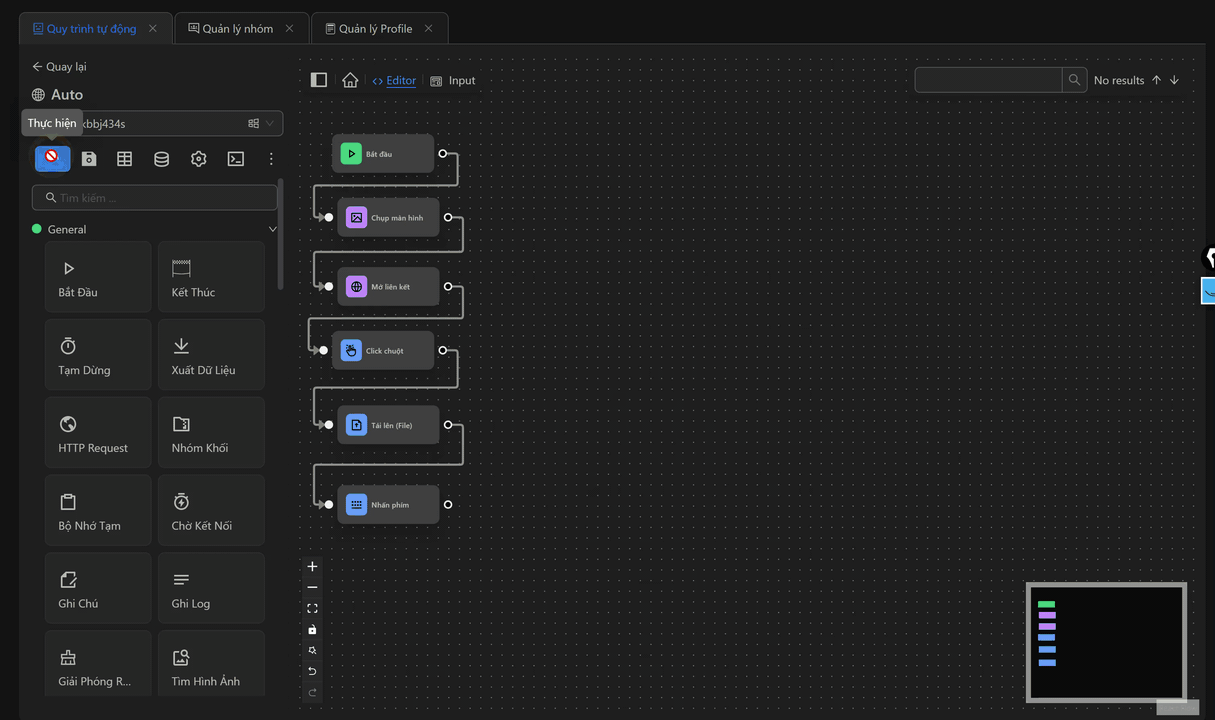Click the home icon in canvas toolbar
The image size is (1215, 720).
(x=350, y=80)
